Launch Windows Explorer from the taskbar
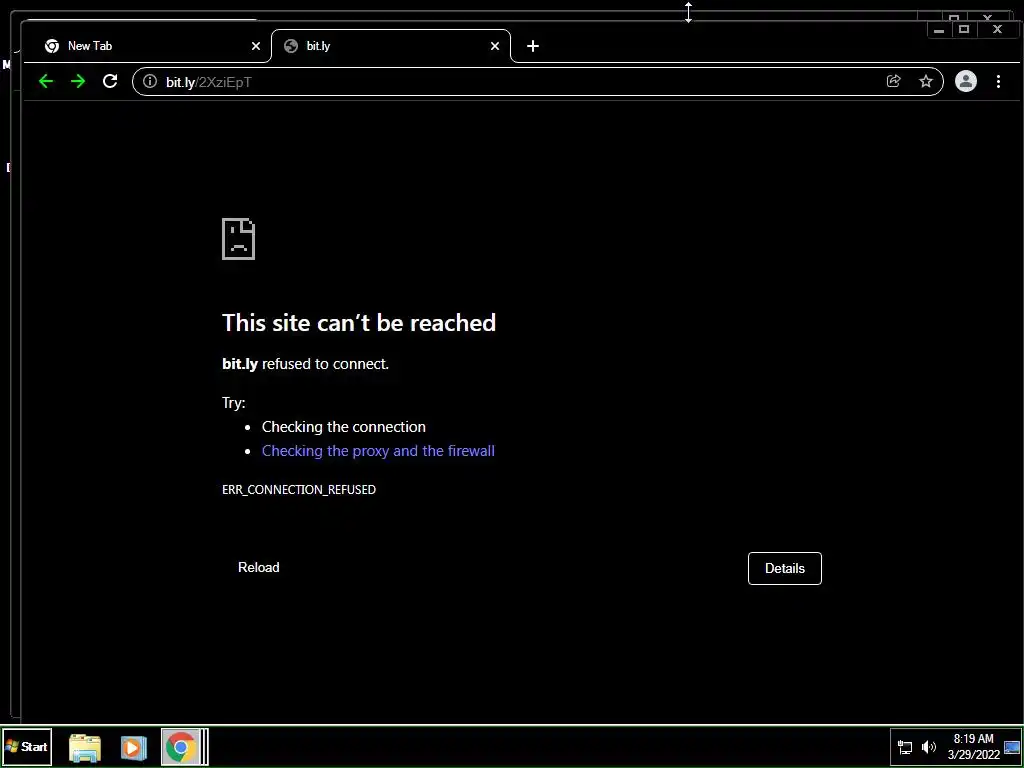The height and width of the screenshot is (768, 1024). click(85, 747)
